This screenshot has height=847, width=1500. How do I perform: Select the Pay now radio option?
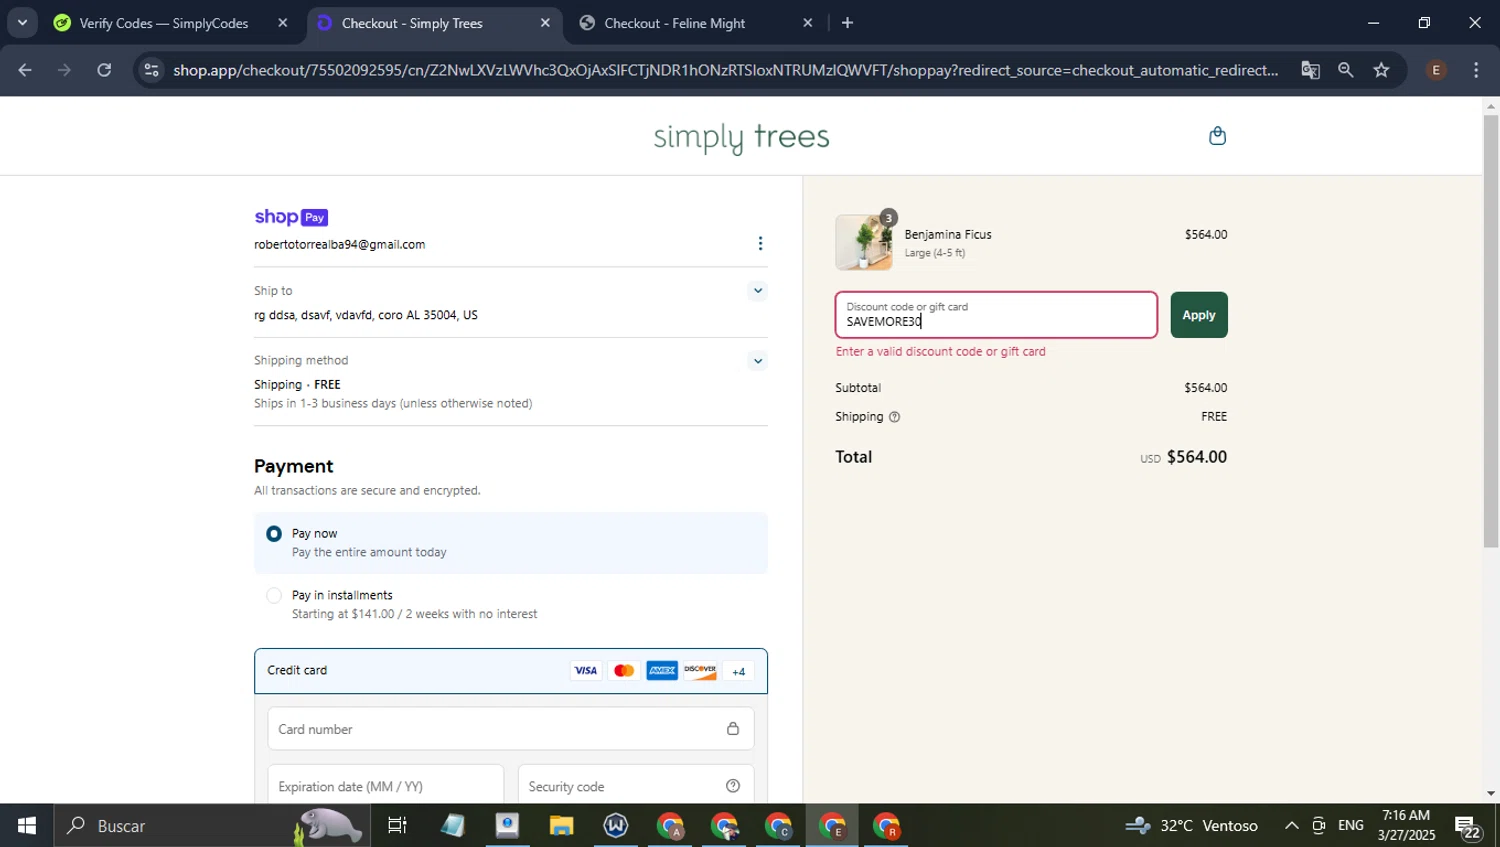274,534
